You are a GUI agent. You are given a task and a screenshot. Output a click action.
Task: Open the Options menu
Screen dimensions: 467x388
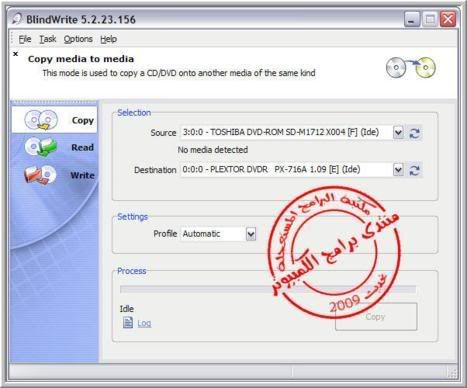(x=78, y=39)
